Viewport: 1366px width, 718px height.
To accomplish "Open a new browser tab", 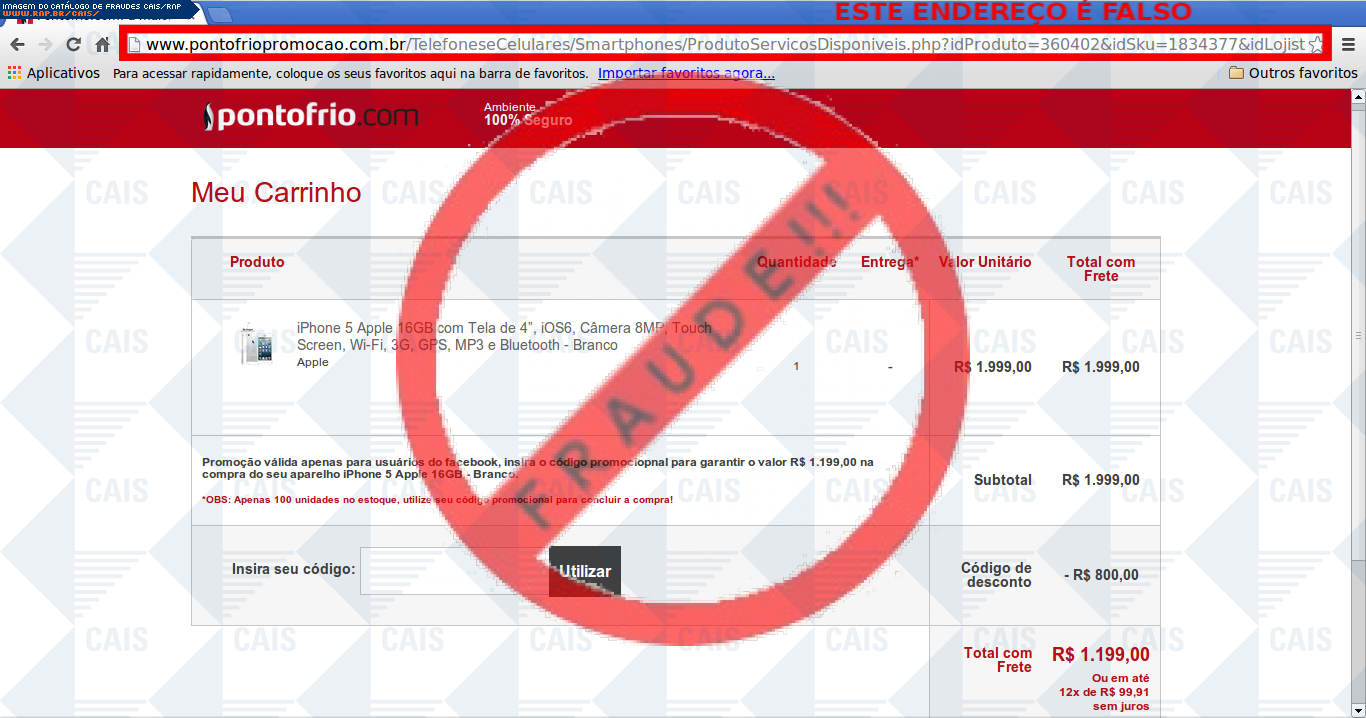I will [220, 15].
